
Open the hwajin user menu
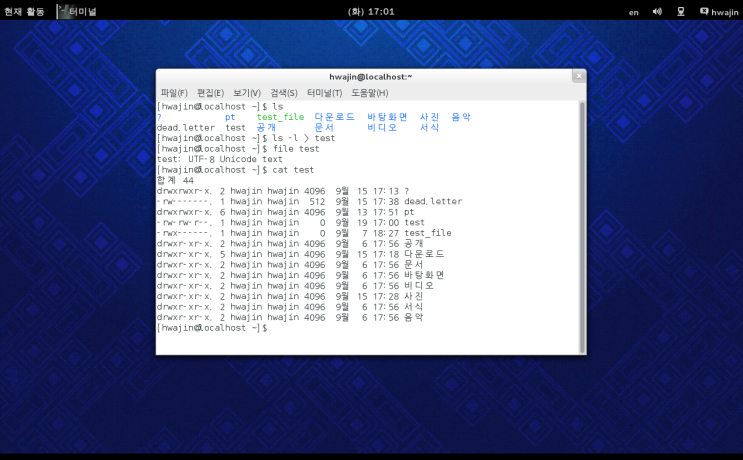pos(719,12)
